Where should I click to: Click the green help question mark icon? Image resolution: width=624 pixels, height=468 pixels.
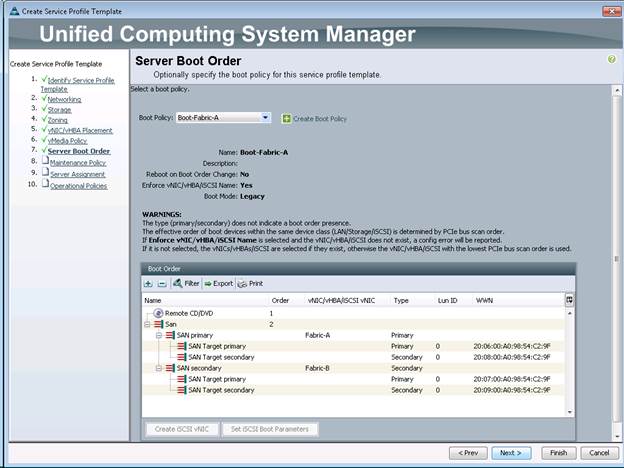pyautogui.click(x=611, y=59)
